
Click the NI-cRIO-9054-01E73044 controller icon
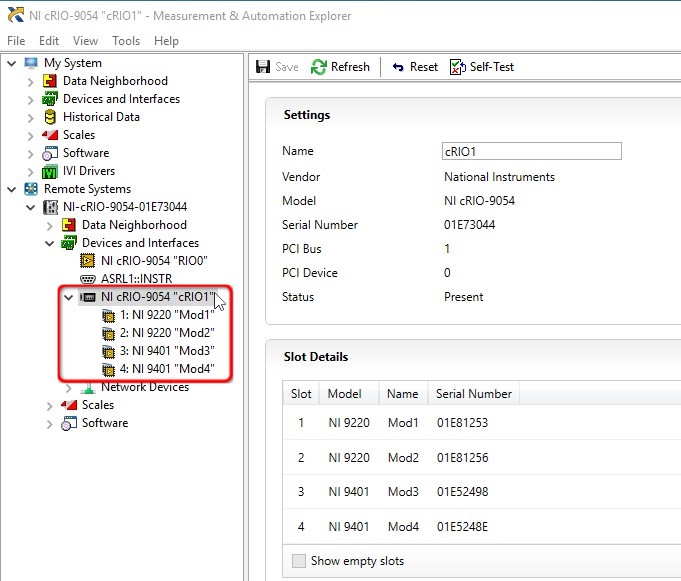50,207
